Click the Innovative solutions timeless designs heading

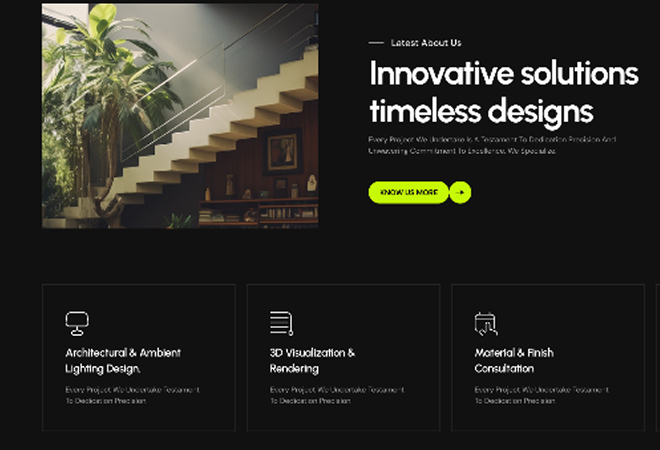(504, 93)
